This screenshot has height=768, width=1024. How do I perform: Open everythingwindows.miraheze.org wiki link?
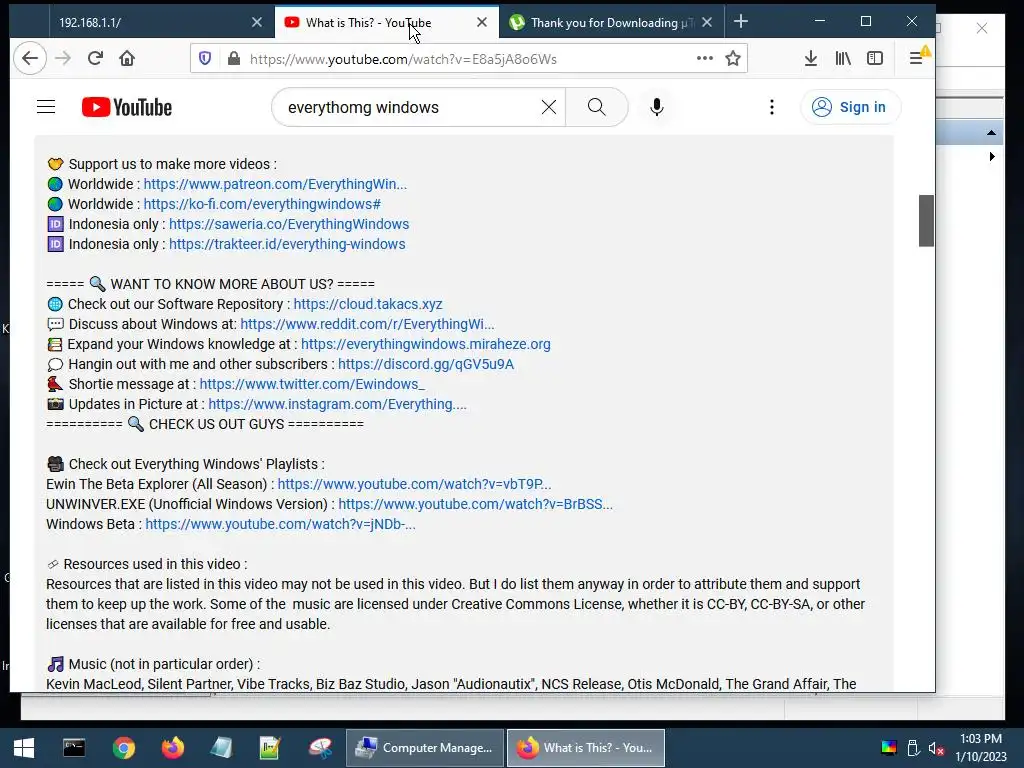pyautogui.click(x=425, y=344)
